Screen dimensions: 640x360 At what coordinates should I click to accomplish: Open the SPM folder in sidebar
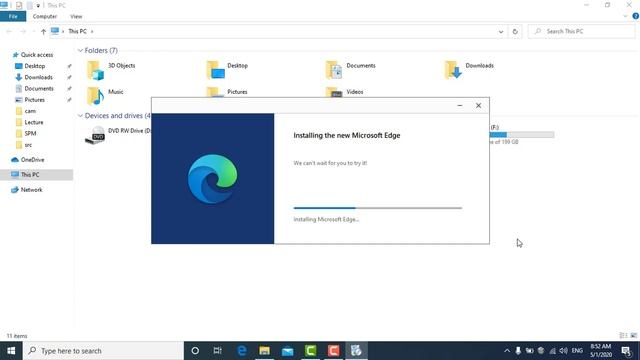point(30,133)
